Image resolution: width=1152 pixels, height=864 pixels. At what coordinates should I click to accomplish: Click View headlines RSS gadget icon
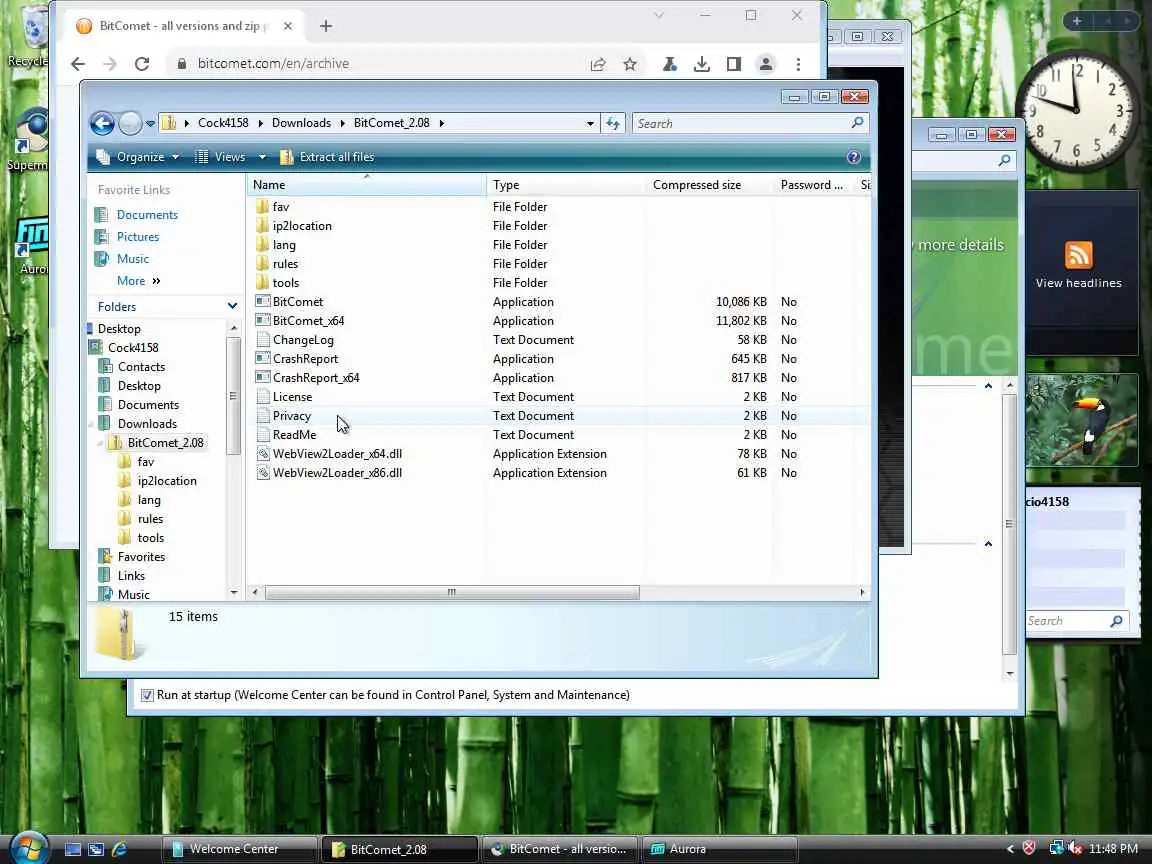point(1079,256)
